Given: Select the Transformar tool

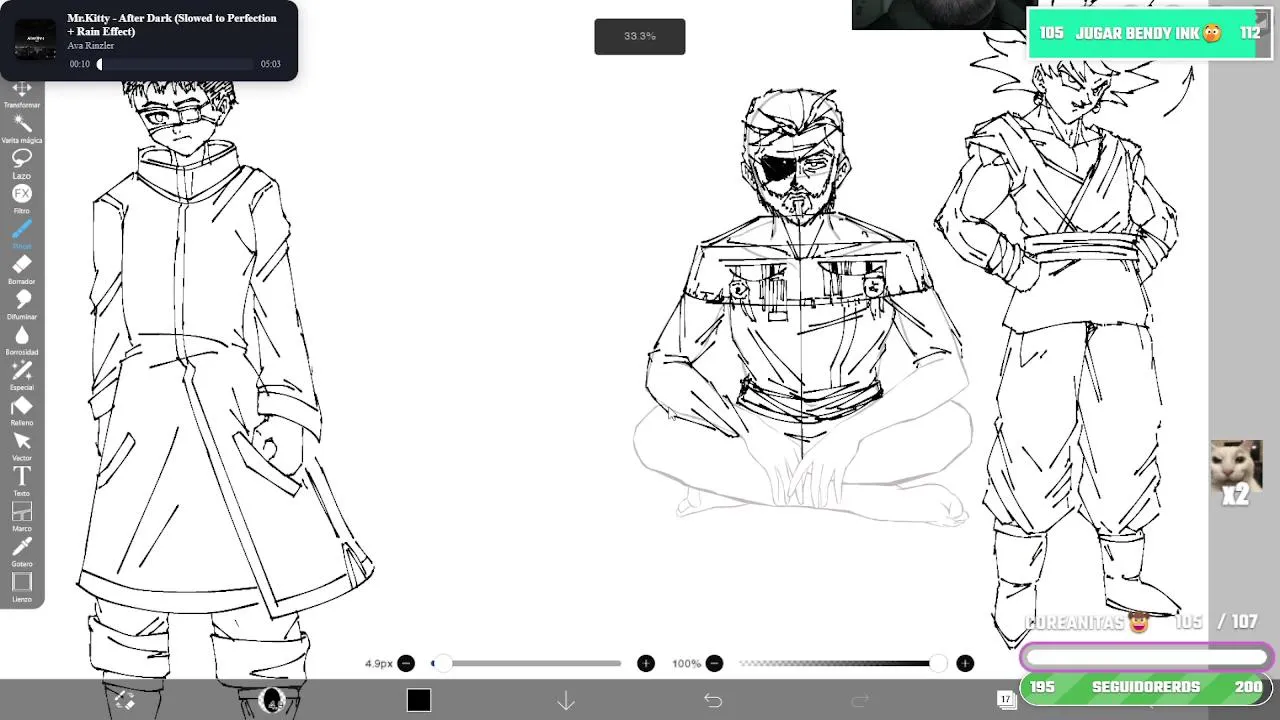Looking at the screenshot, I should pyautogui.click(x=22, y=91).
